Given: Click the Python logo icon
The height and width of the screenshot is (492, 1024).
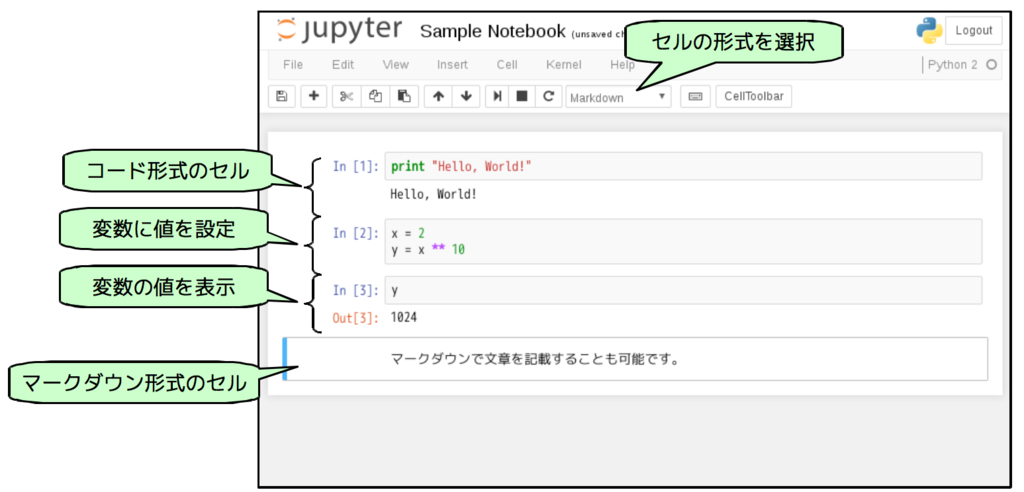Looking at the screenshot, I should point(929,30).
